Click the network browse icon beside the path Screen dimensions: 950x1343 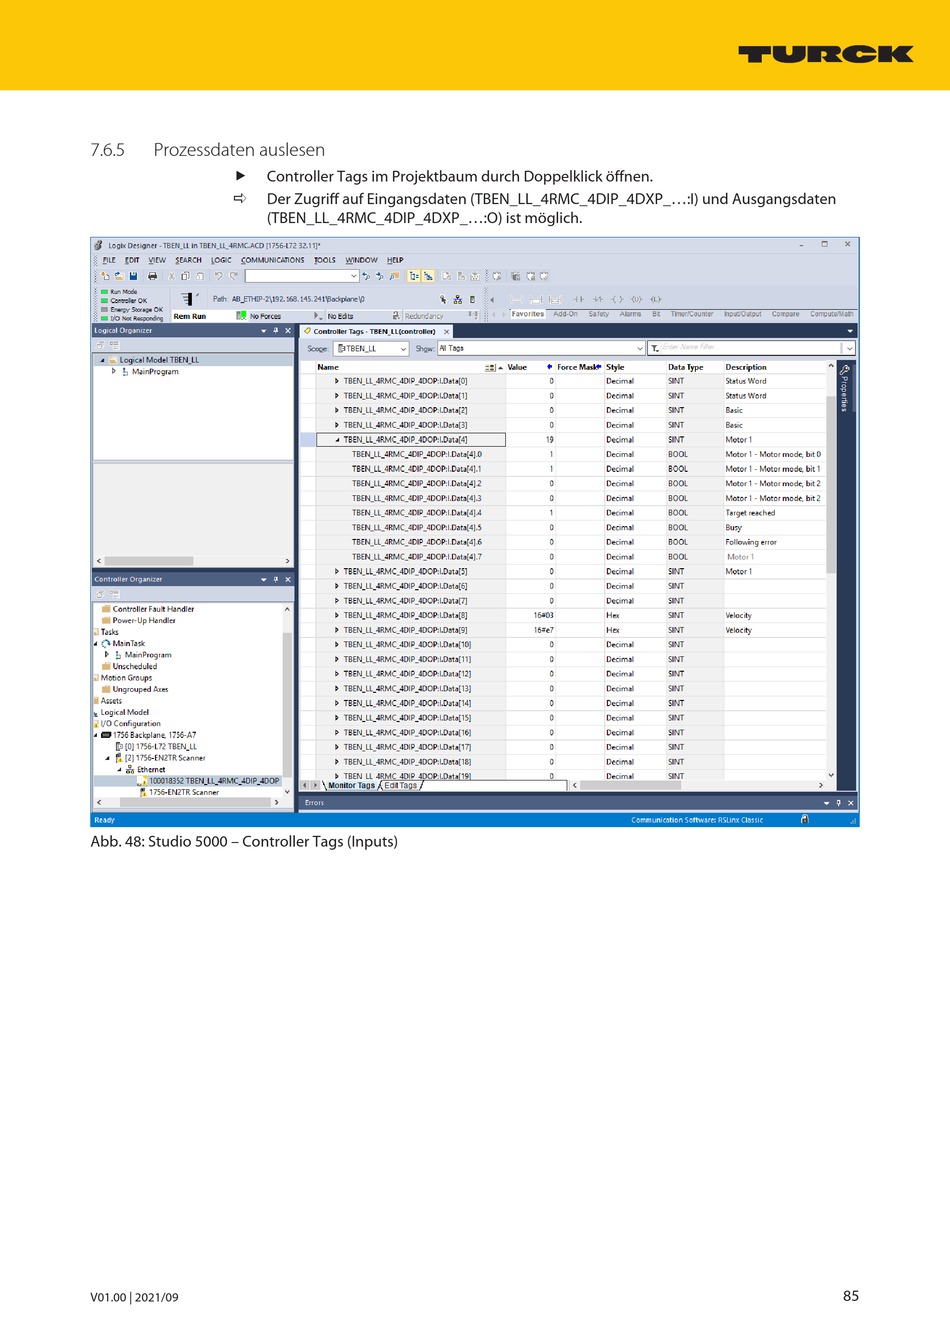[458, 299]
